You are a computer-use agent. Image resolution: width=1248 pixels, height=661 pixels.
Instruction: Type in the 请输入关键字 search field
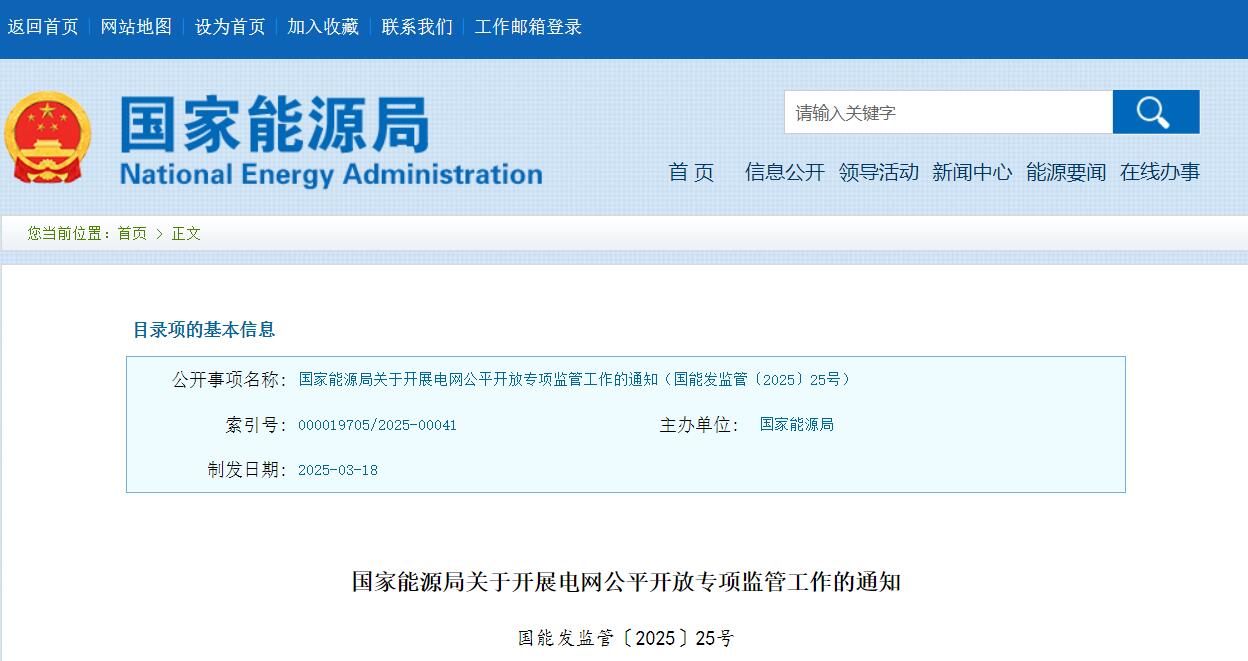947,112
